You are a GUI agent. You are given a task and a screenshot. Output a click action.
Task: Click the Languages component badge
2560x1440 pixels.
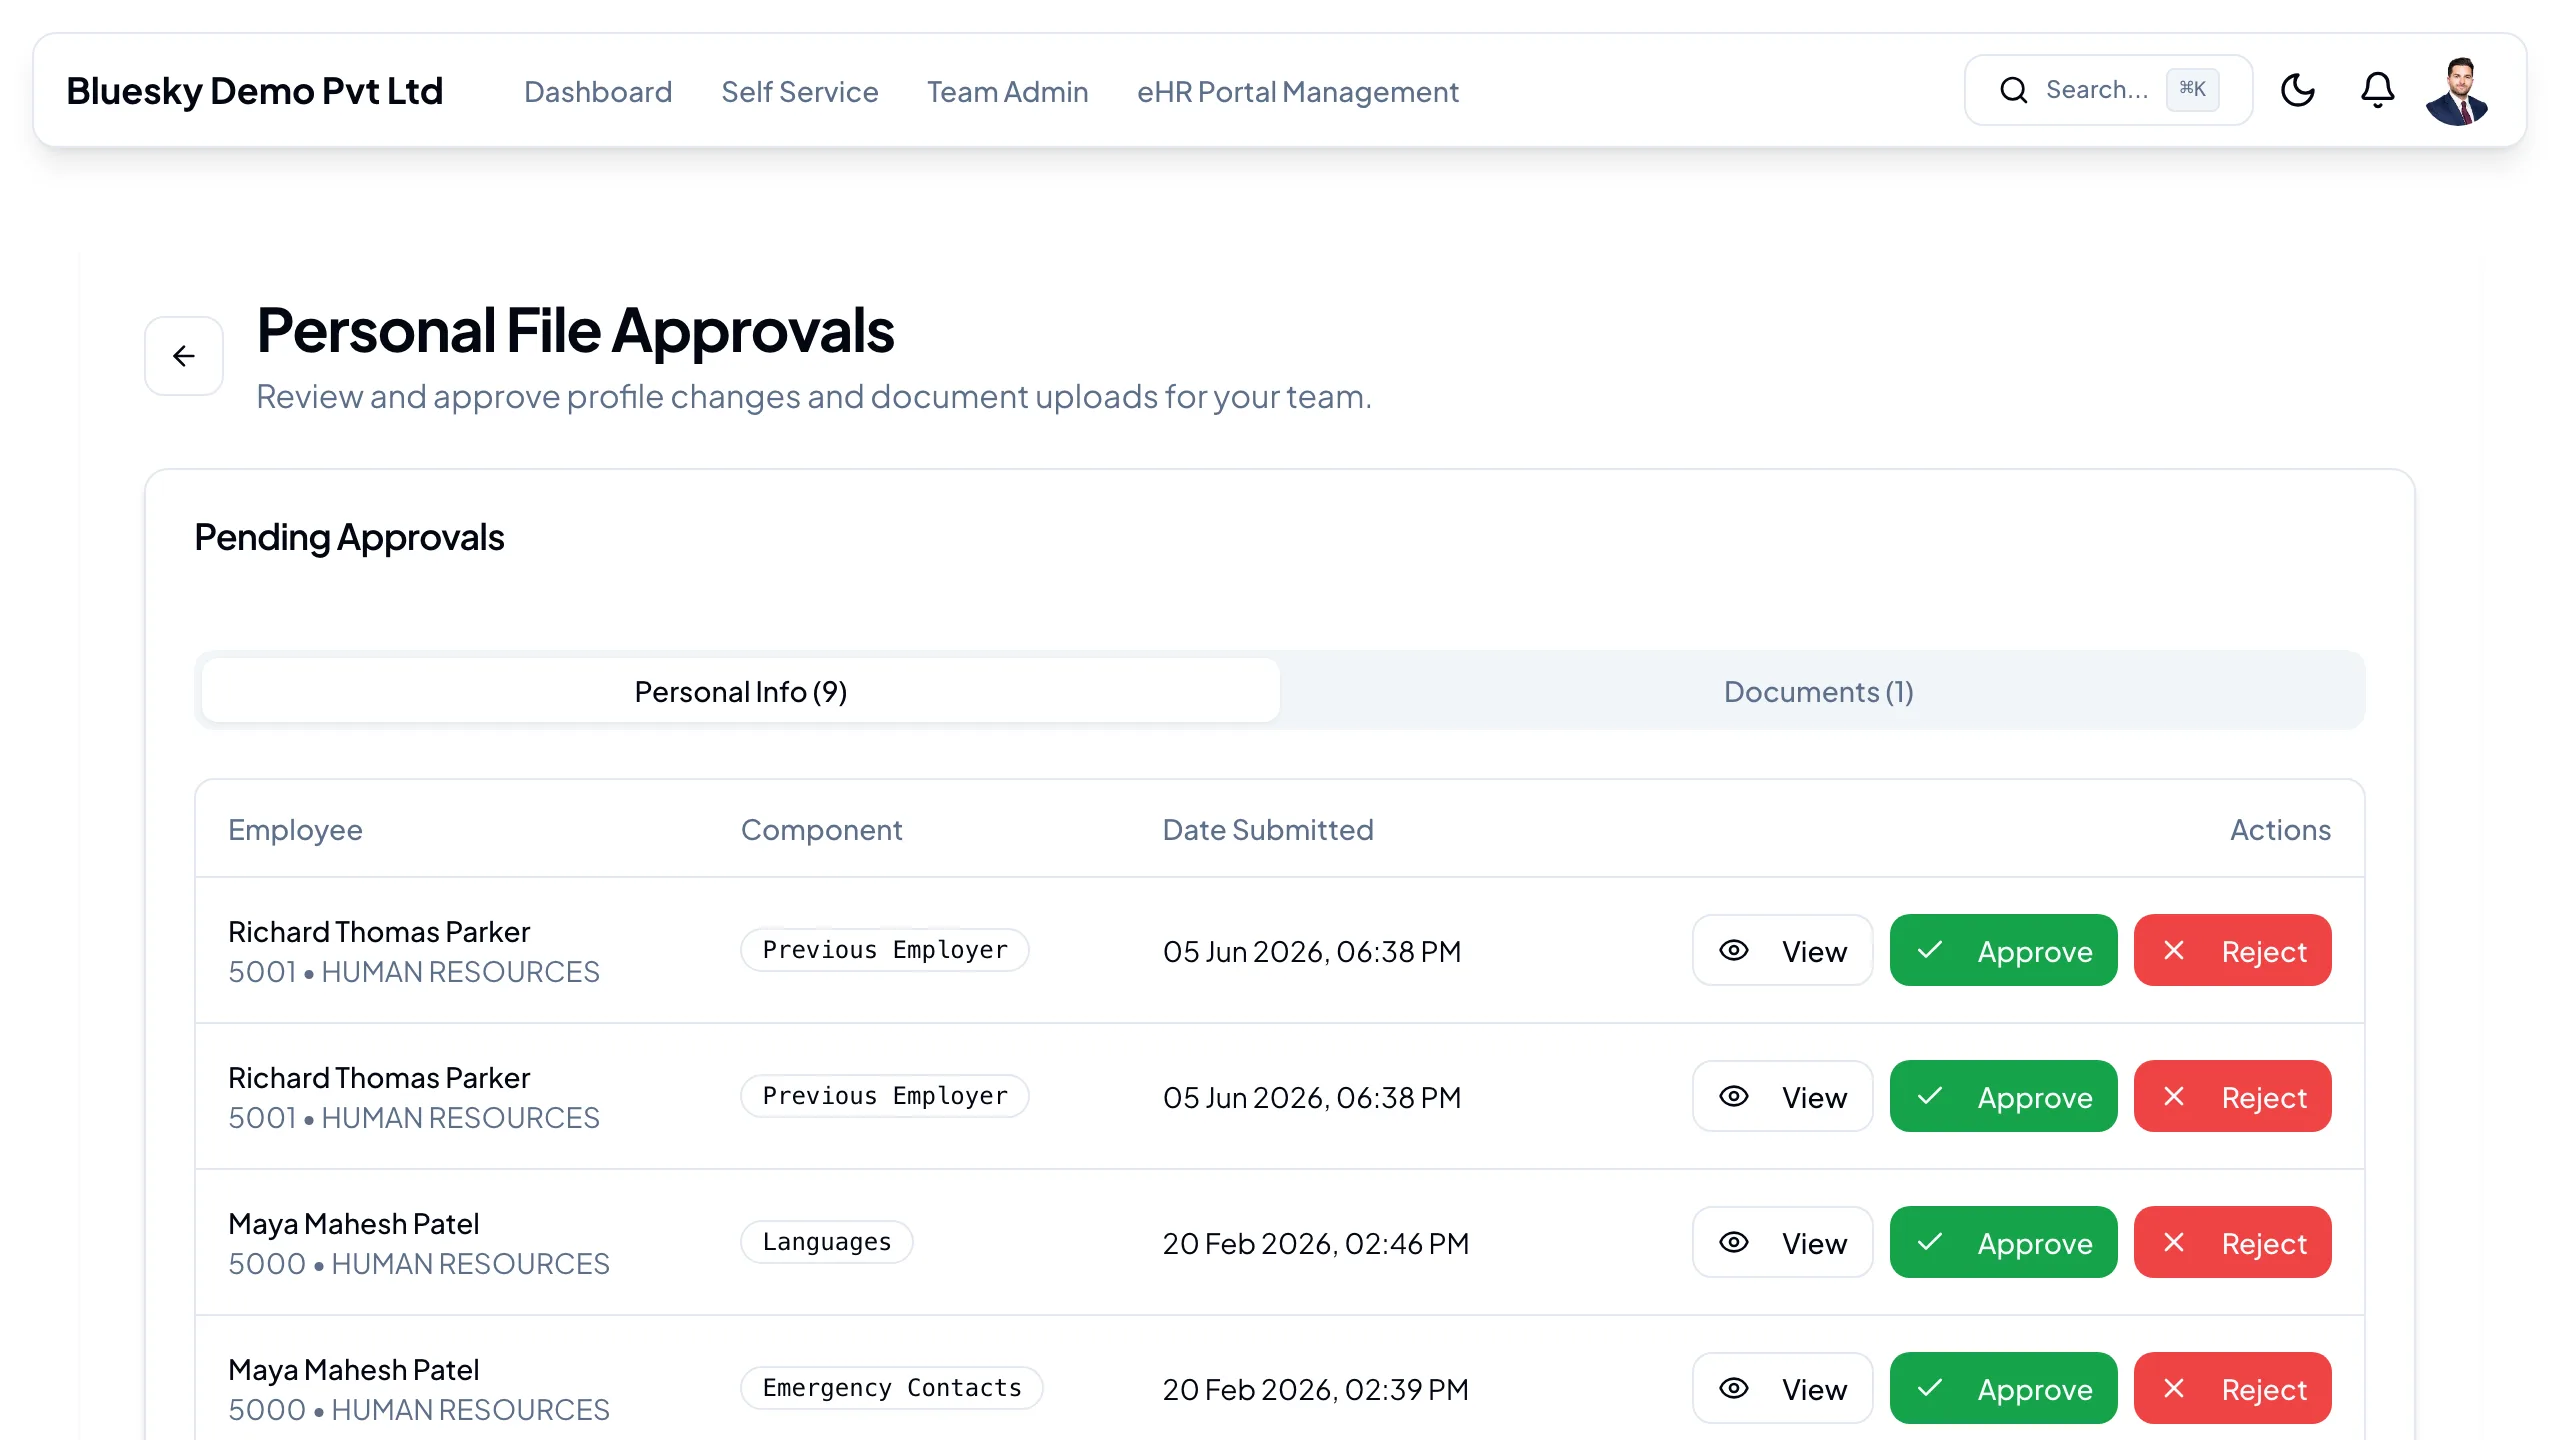pyautogui.click(x=826, y=1242)
